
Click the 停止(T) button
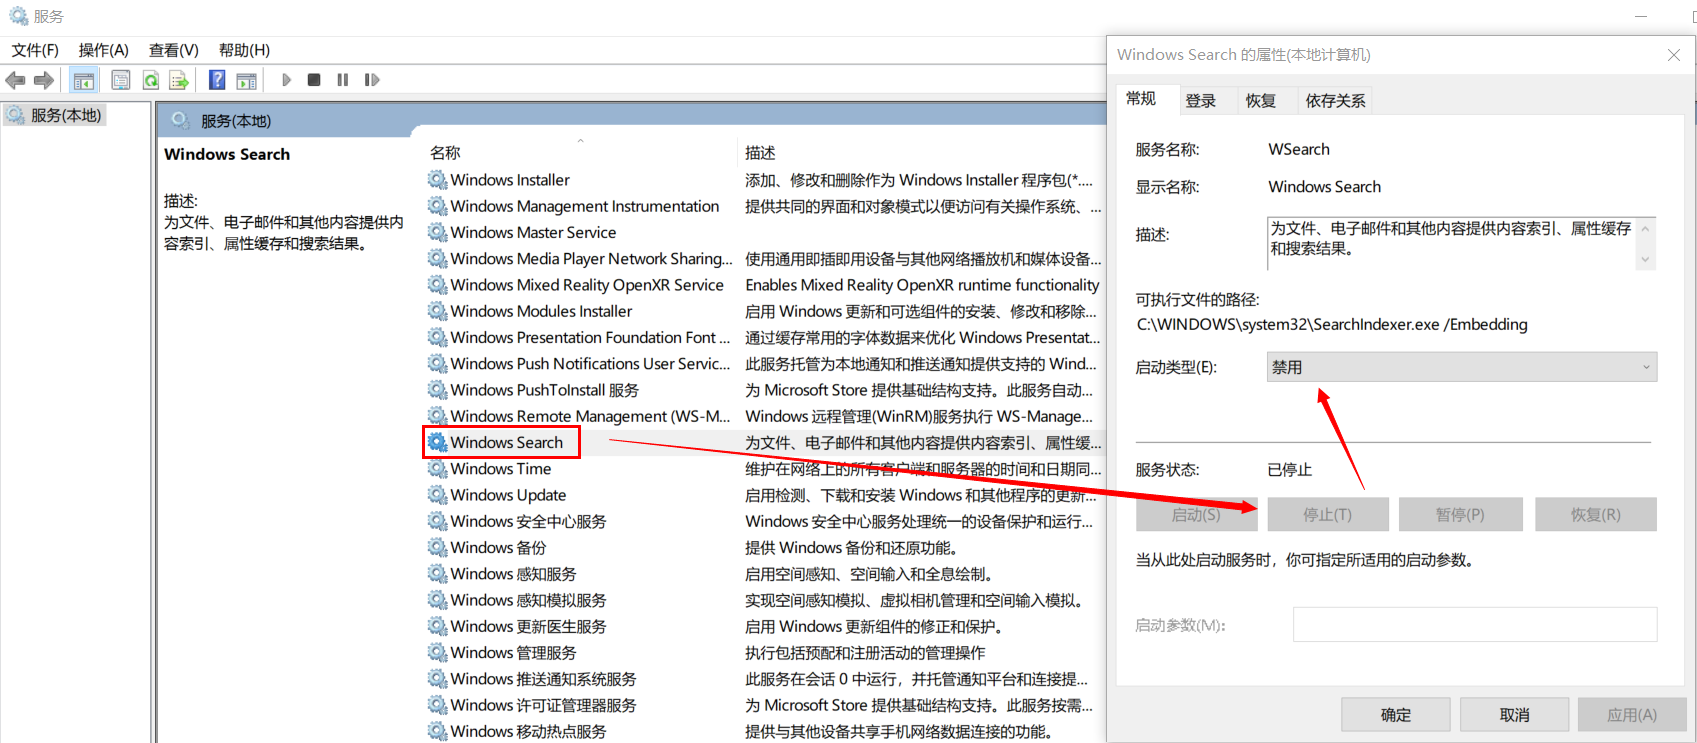coord(1327,514)
